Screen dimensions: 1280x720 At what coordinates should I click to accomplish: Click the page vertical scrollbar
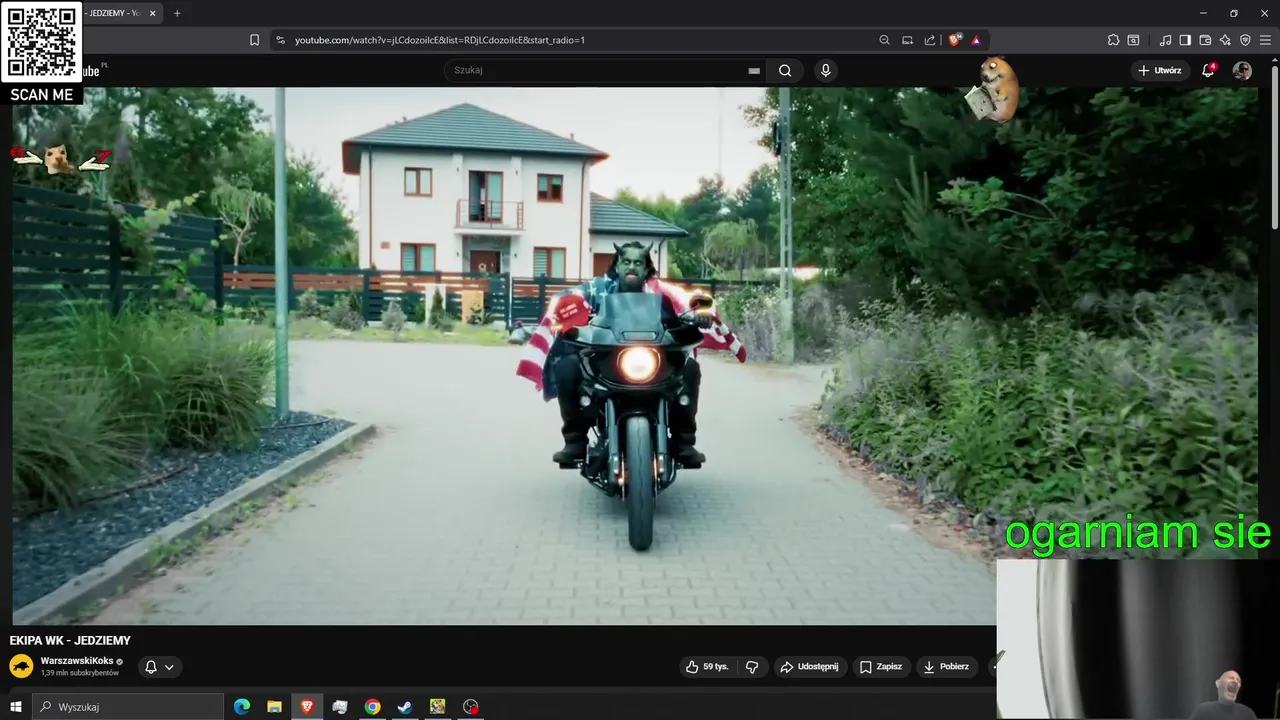[x=1275, y=150]
